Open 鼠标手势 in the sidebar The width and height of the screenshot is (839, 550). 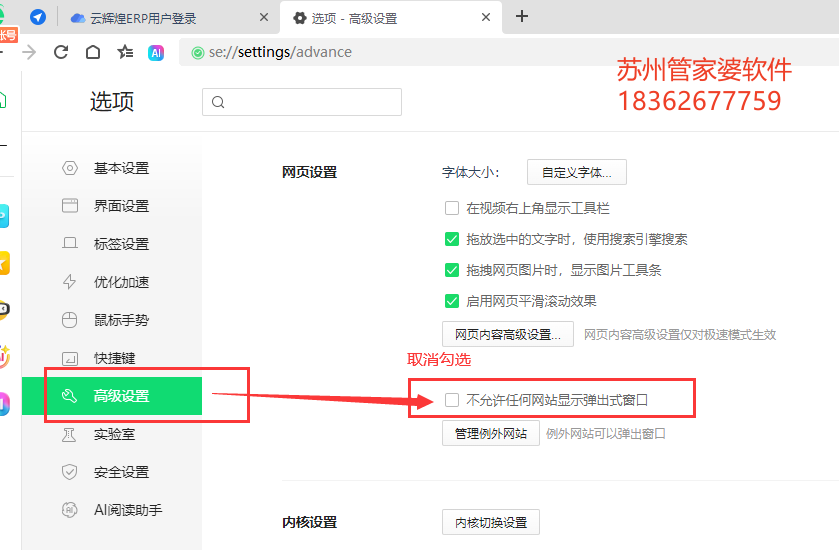point(112,320)
